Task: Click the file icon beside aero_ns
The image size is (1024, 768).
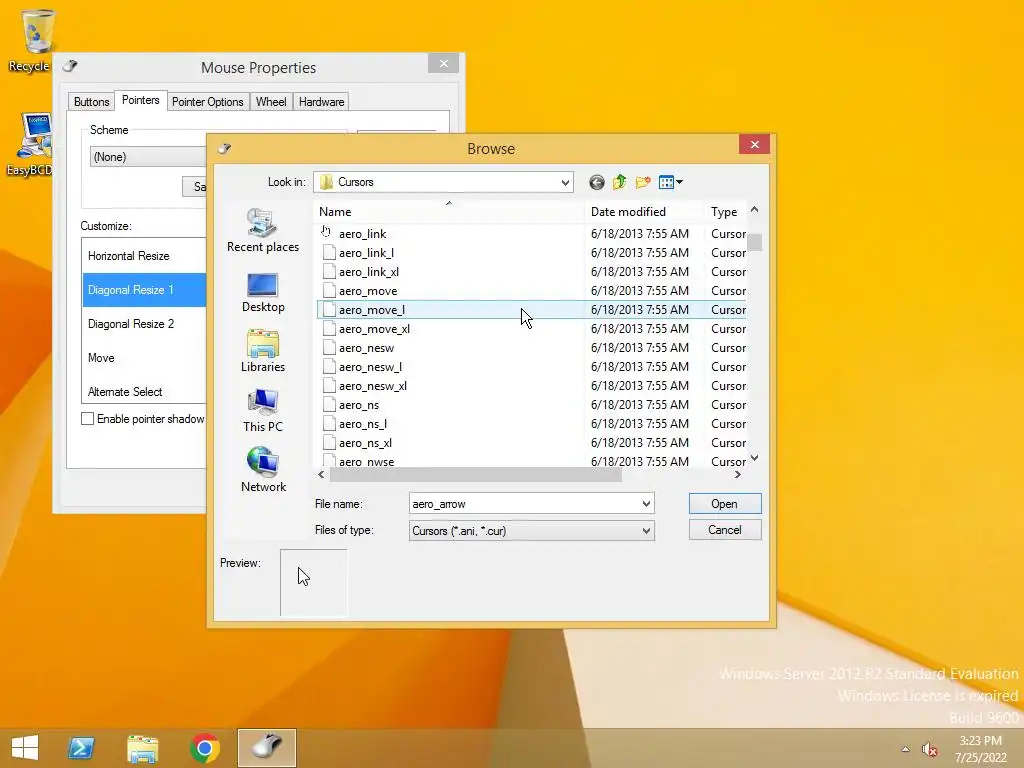Action: tap(329, 404)
